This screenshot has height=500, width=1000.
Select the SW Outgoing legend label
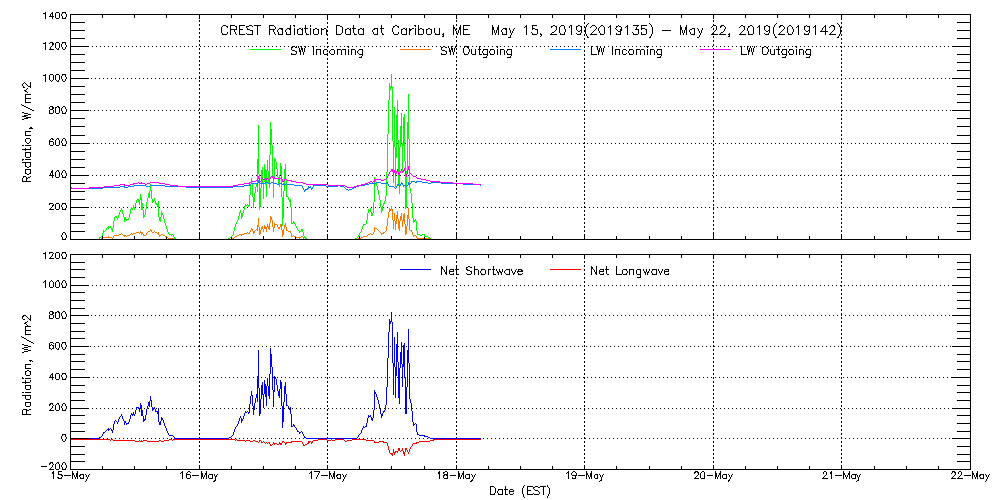(x=476, y=51)
